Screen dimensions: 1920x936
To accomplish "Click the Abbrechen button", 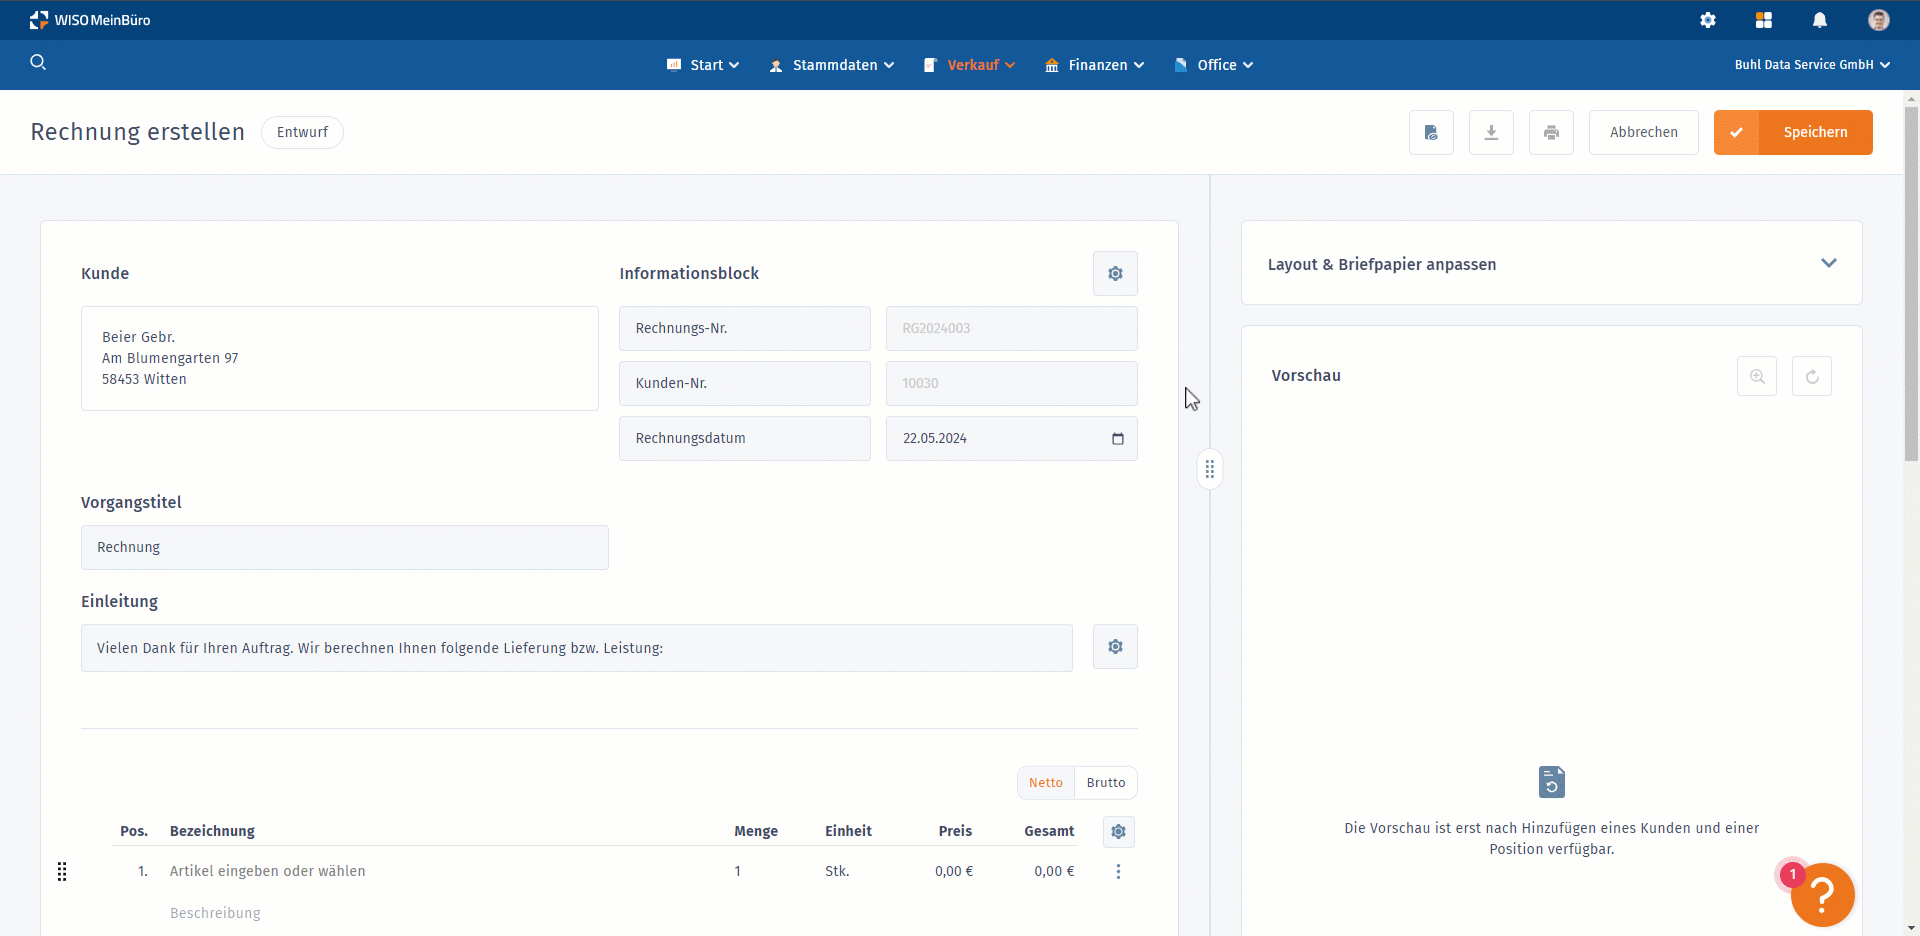I will click(x=1643, y=132).
